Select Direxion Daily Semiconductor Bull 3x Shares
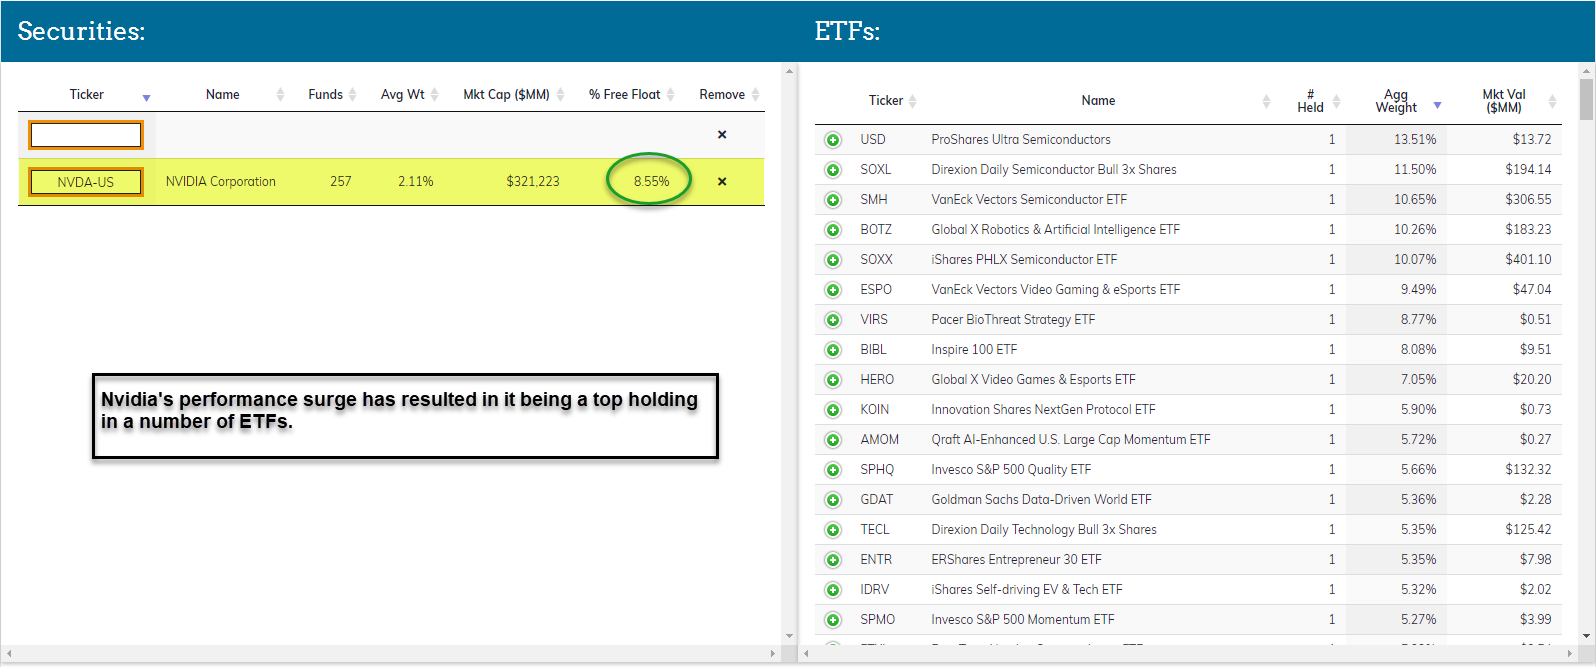Viewport: 1596px width, 667px height. pos(1054,170)
